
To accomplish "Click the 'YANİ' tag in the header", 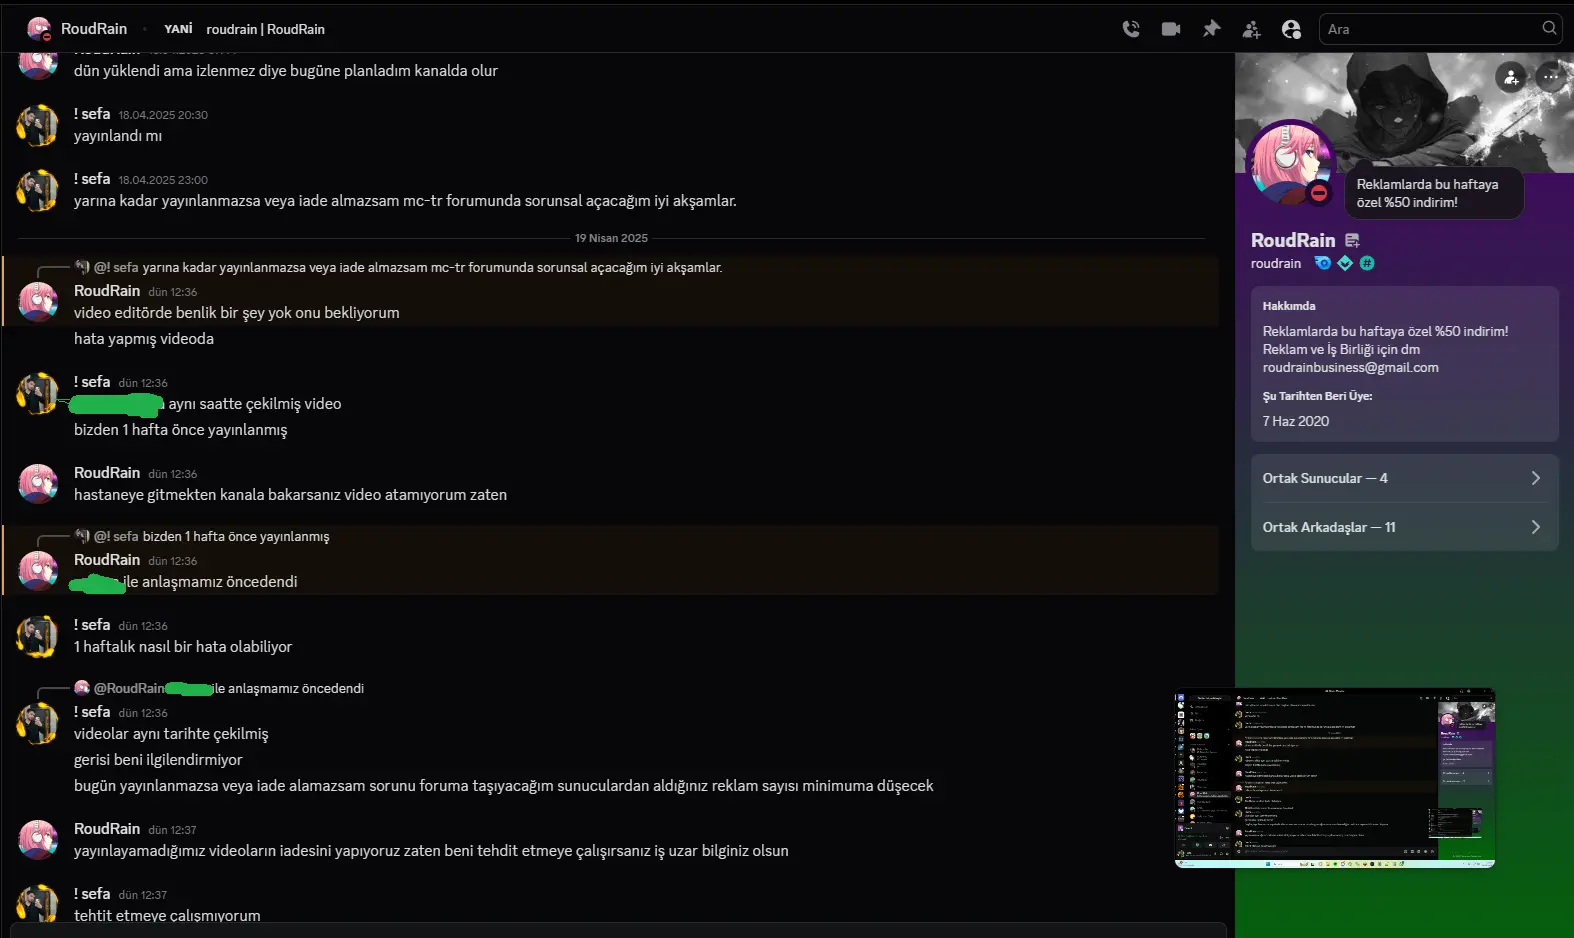I will (178, 29).
